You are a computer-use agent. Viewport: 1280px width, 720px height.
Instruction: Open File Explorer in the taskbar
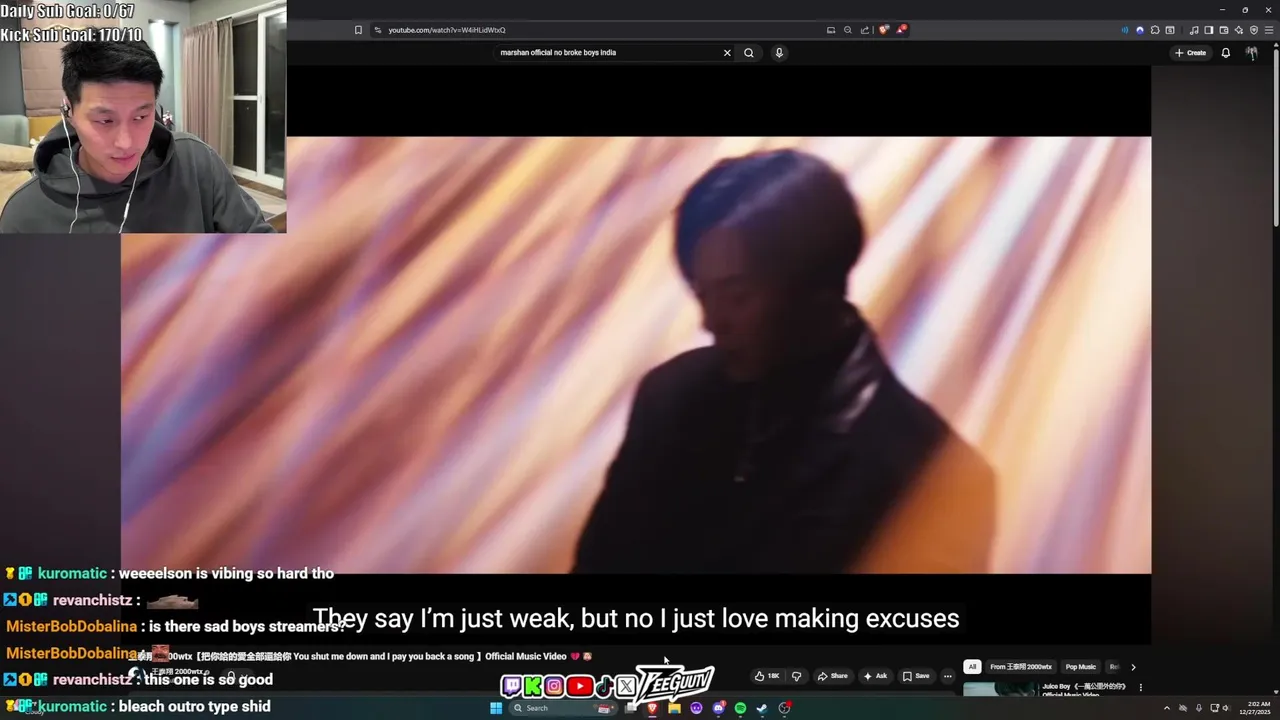pyautogui.click(x=674, y=708)
